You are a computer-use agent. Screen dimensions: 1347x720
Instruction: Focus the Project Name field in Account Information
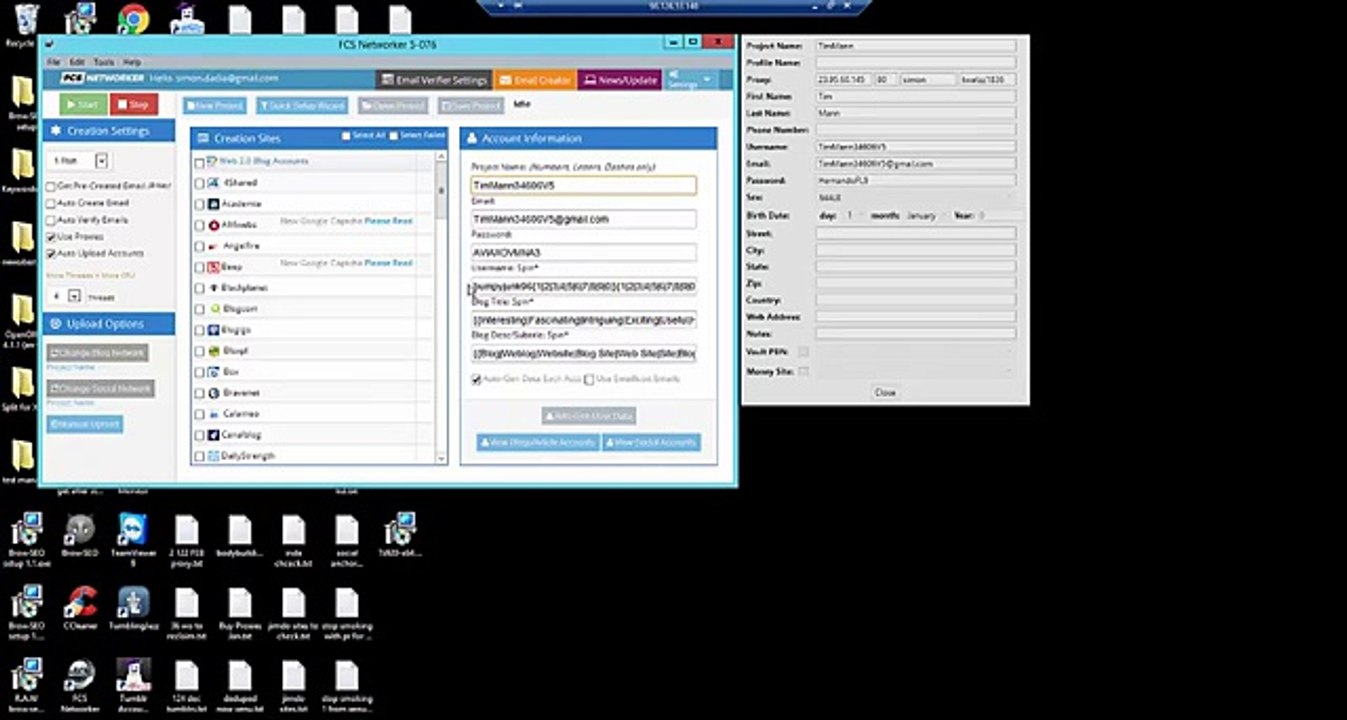click(x=584, y=185)
